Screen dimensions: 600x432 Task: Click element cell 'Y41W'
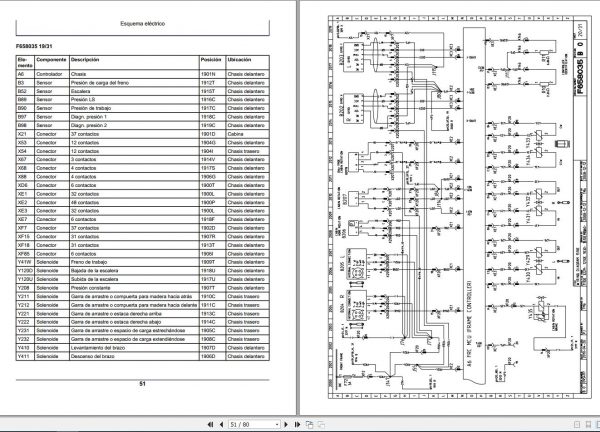[25, 262]
